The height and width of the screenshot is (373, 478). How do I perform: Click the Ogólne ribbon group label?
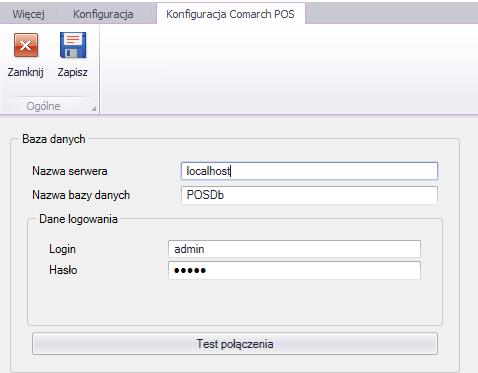(43, 106)
